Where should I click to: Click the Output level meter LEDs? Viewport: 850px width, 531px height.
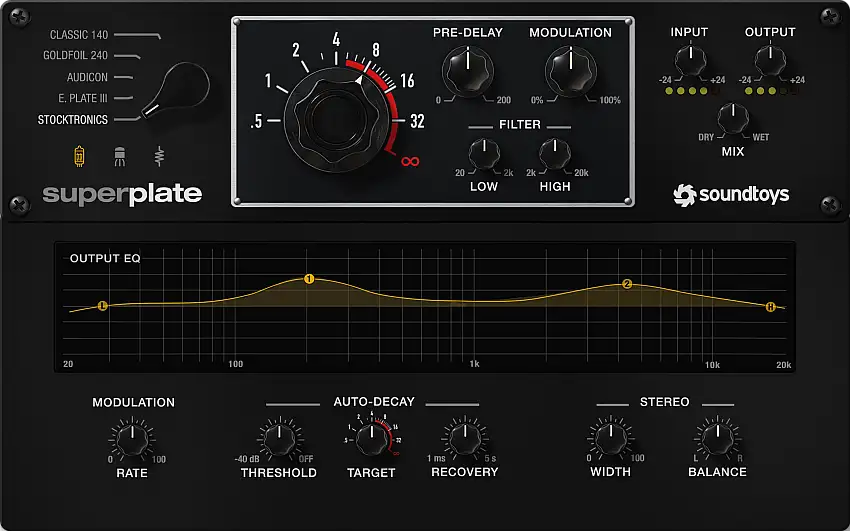(771, 91)
